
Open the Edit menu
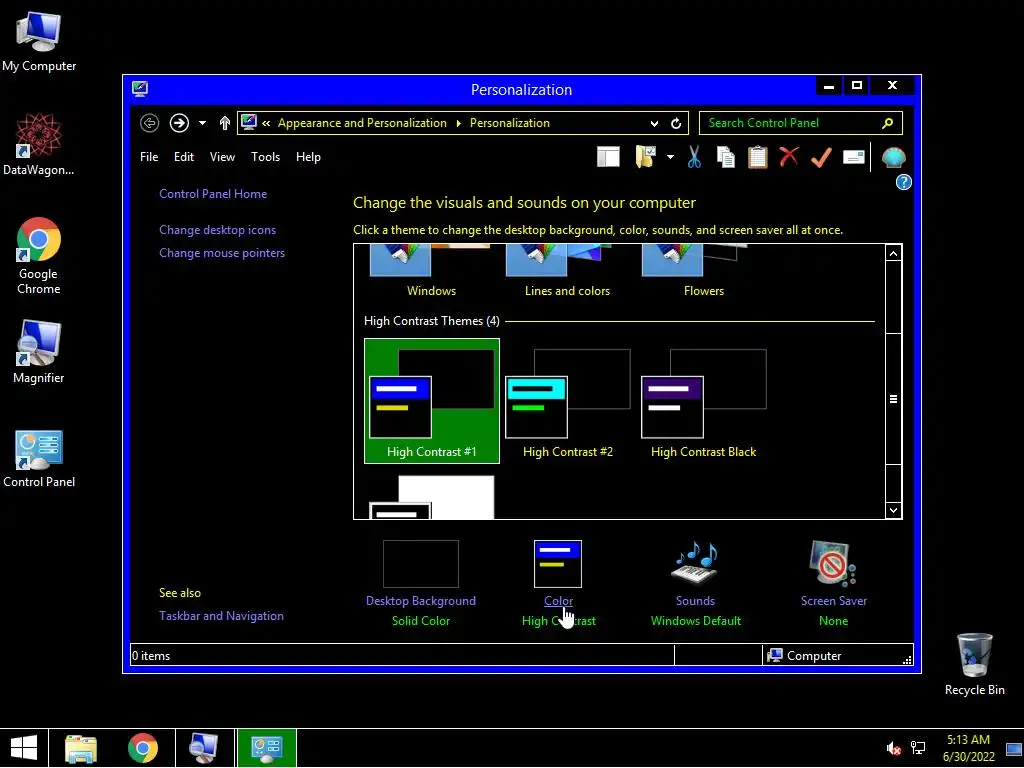click(x=184, y=157)
